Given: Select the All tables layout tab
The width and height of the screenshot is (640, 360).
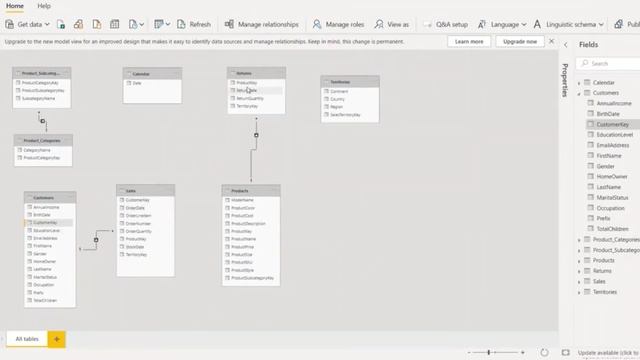Looking at the screenshot, I should pyautogui.click(x=27, y=339).
